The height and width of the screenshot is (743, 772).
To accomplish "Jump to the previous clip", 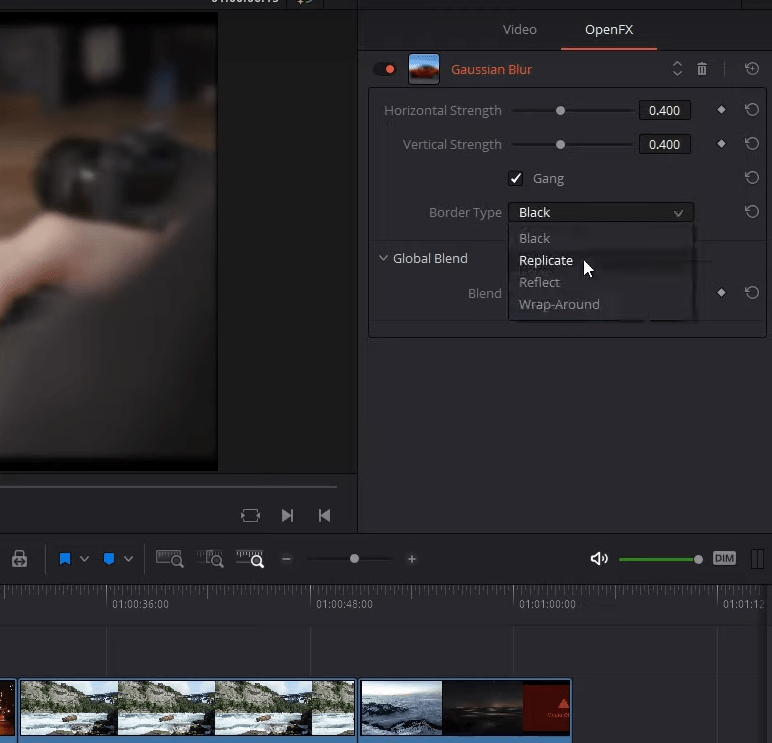I will coord(324,516).
